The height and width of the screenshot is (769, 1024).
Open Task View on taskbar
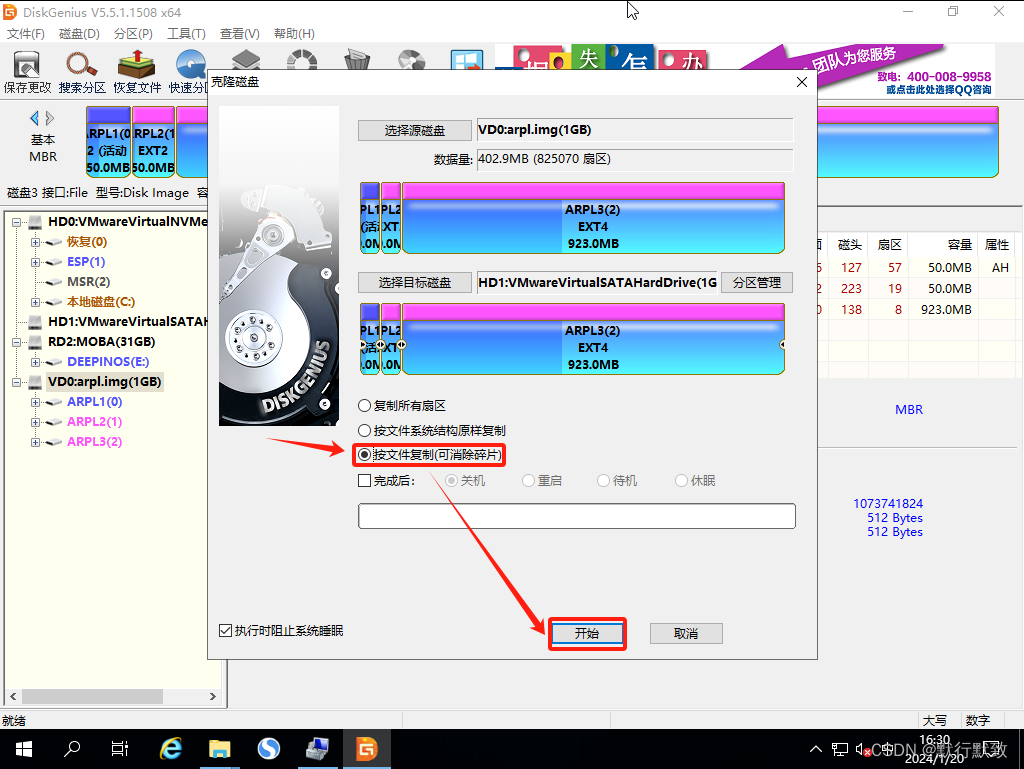[120, 749]
